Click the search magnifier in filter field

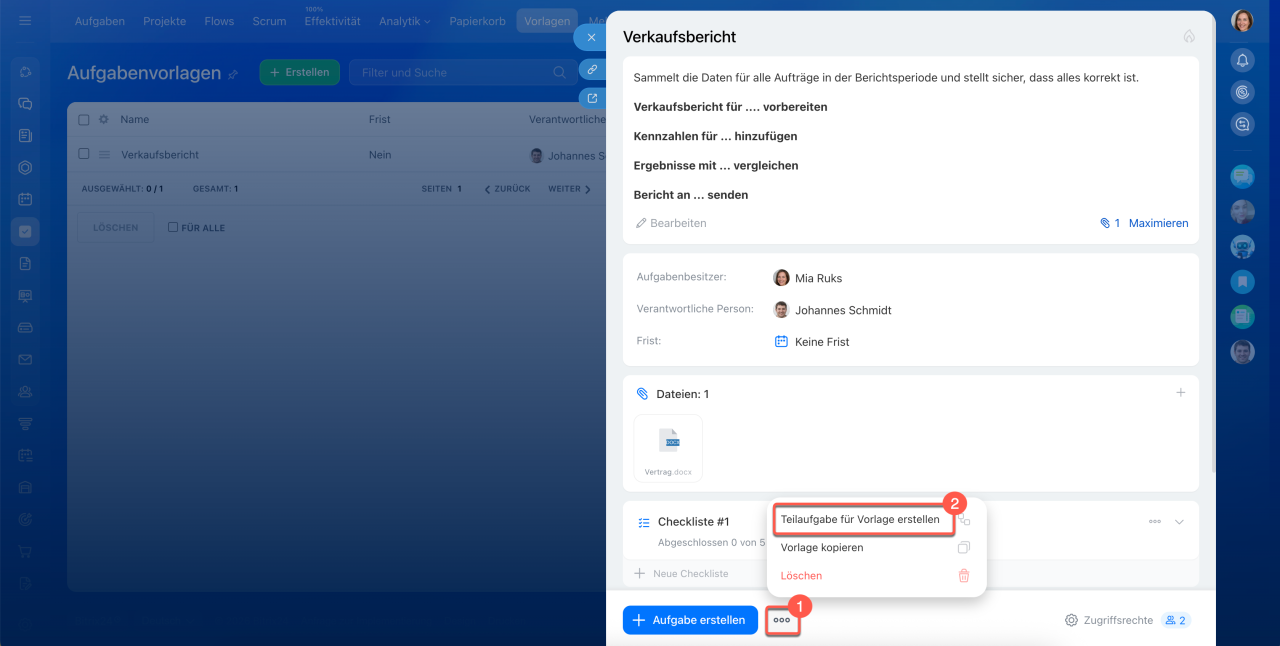point(559,72)
